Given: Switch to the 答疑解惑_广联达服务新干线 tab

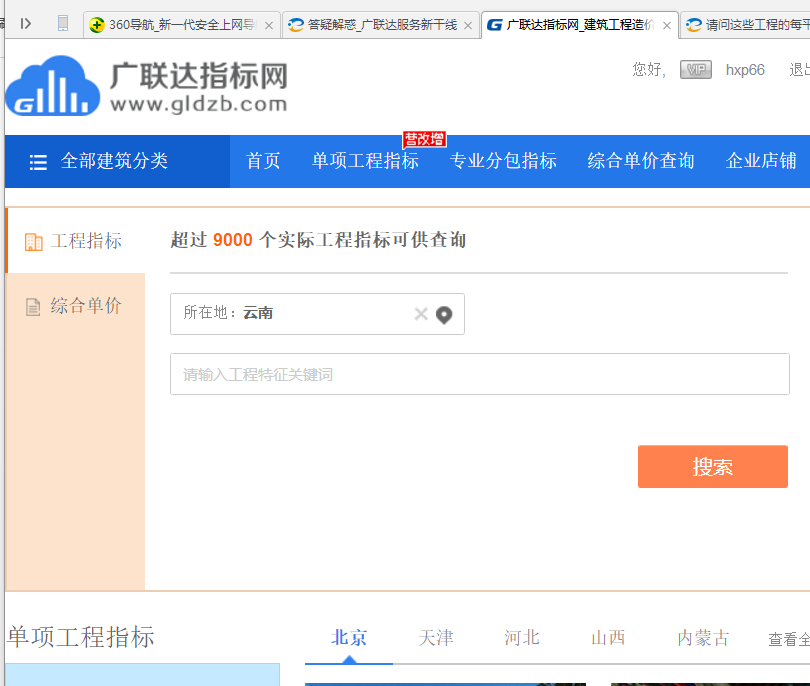Looking at the screenshot, I should pyautogui.click(x=381, y=25).
